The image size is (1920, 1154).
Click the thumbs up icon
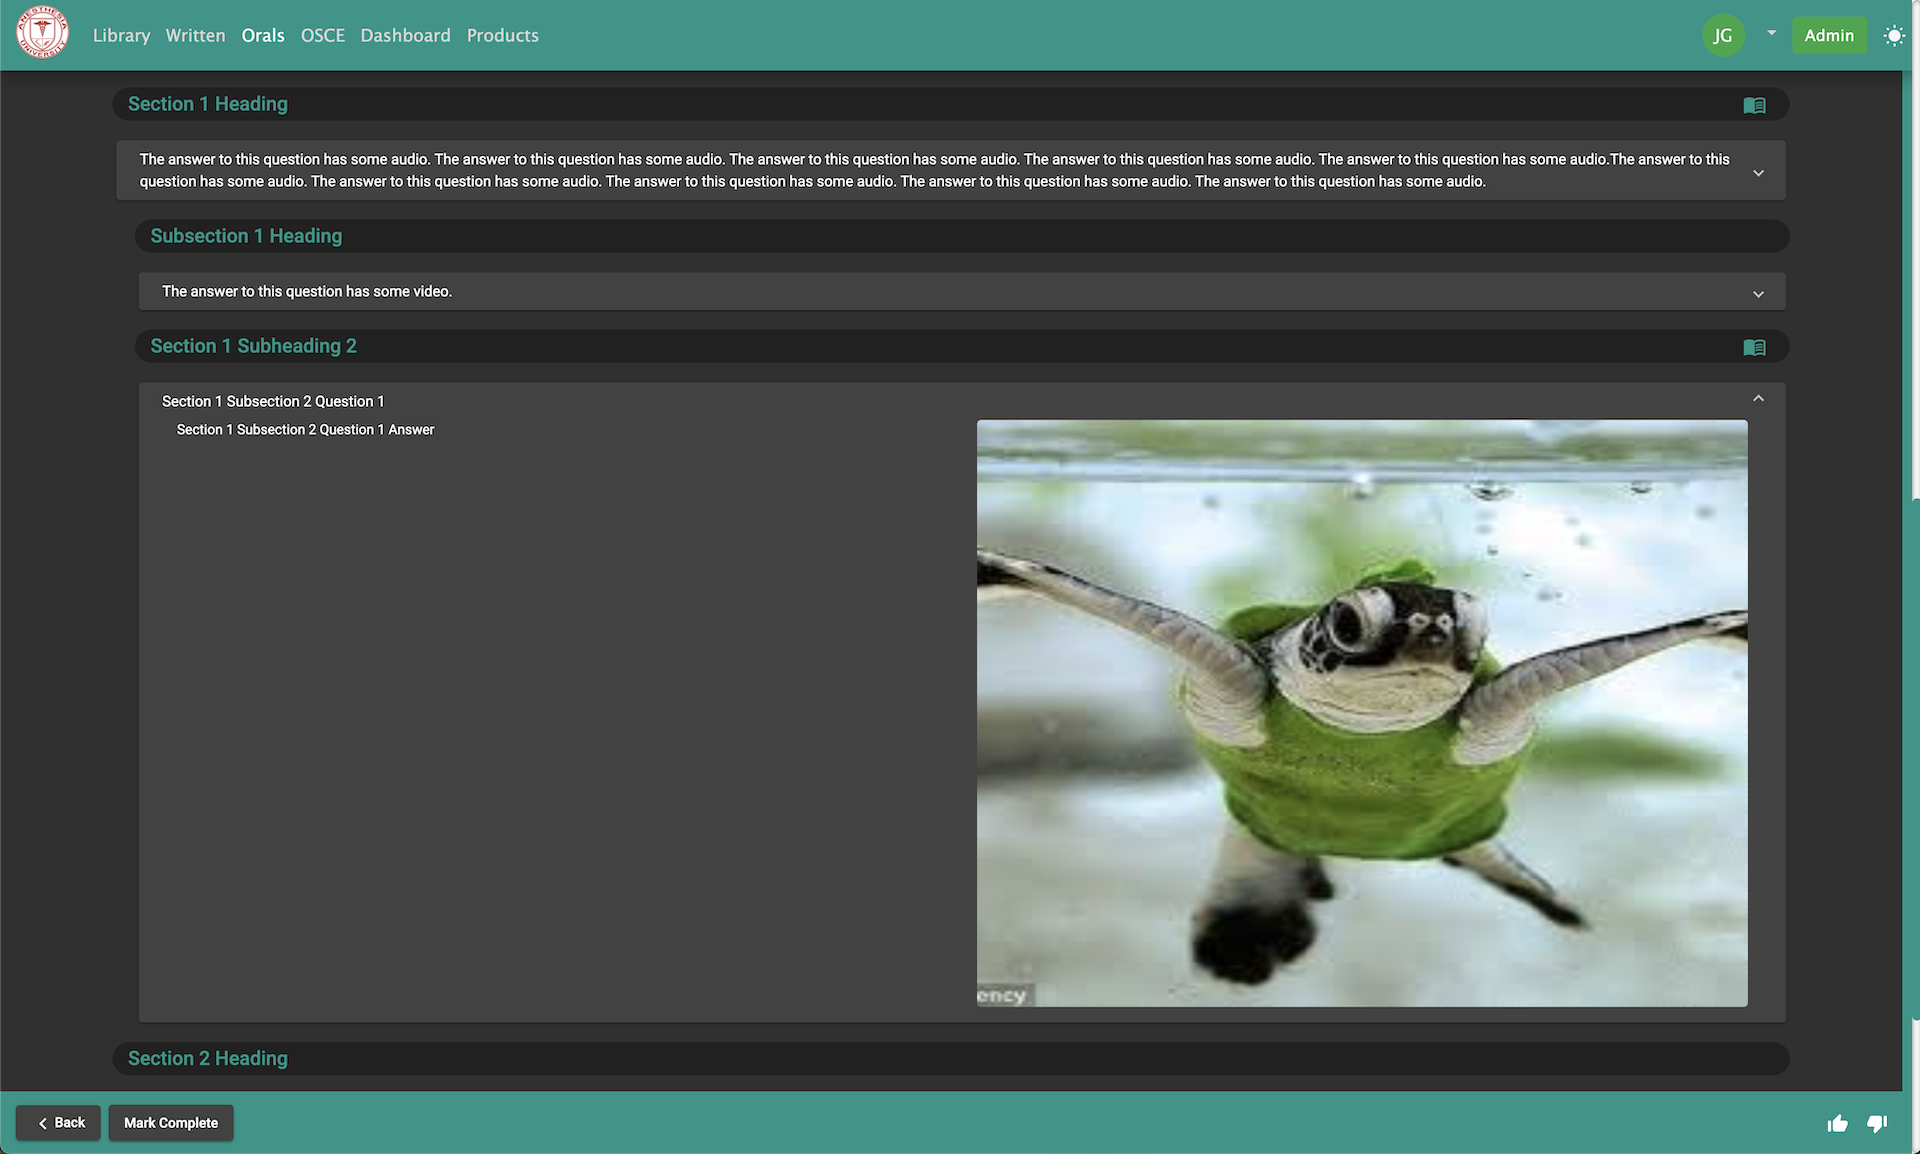point(1837,1123)
